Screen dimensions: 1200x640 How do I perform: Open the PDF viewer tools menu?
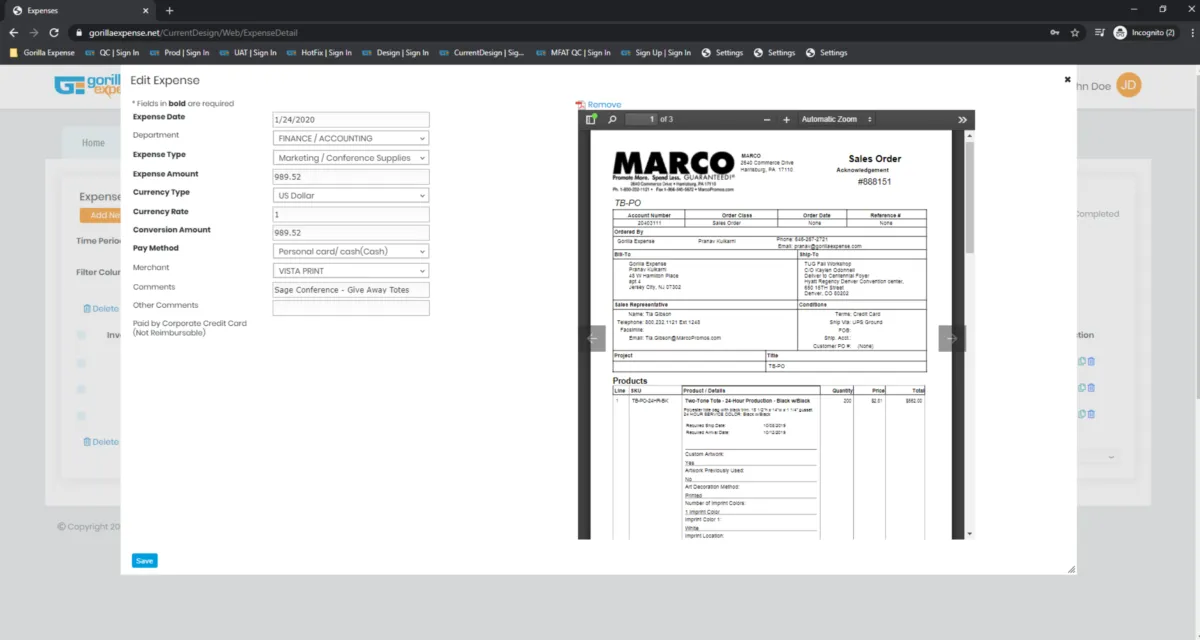click(x=962, y=119)
